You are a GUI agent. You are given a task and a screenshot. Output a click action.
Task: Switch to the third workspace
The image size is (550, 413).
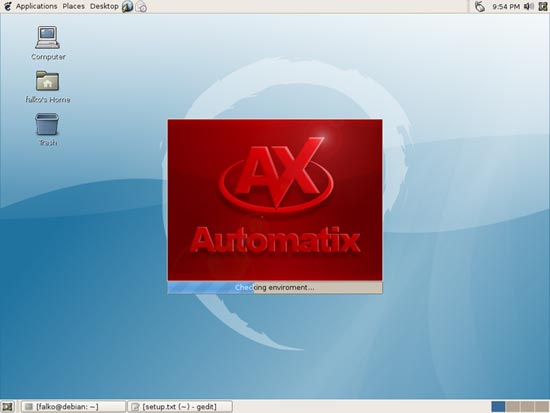pyautogui.click(x=527, y=407)
